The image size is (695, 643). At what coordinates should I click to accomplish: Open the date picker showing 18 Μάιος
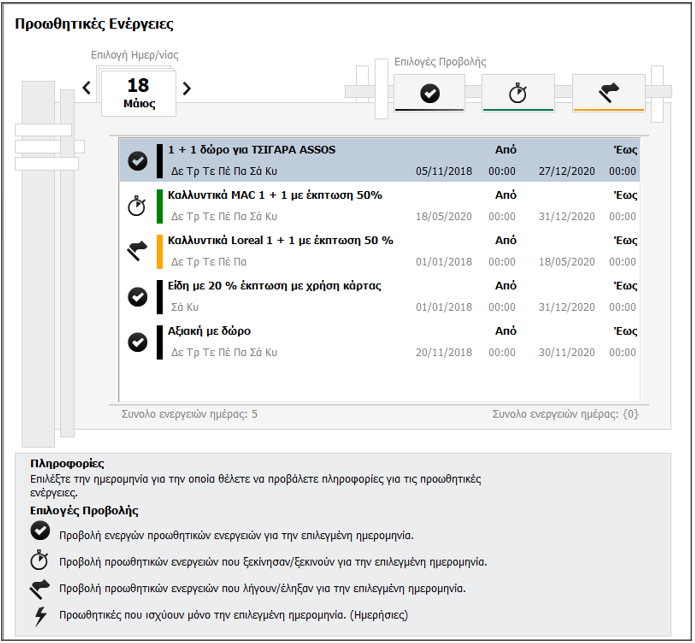(138, 93)
